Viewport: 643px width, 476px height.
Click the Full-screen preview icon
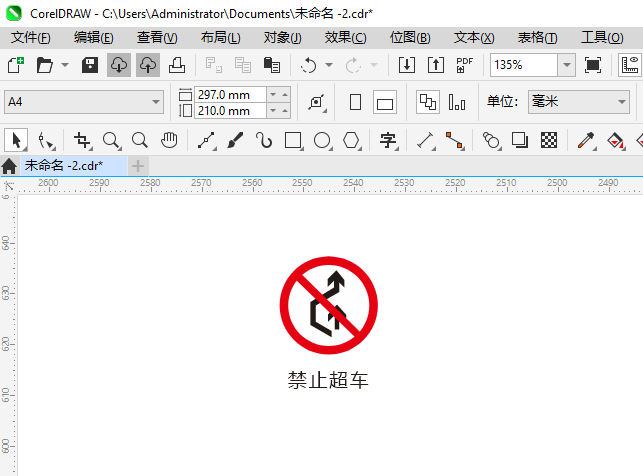click(593, 65)
